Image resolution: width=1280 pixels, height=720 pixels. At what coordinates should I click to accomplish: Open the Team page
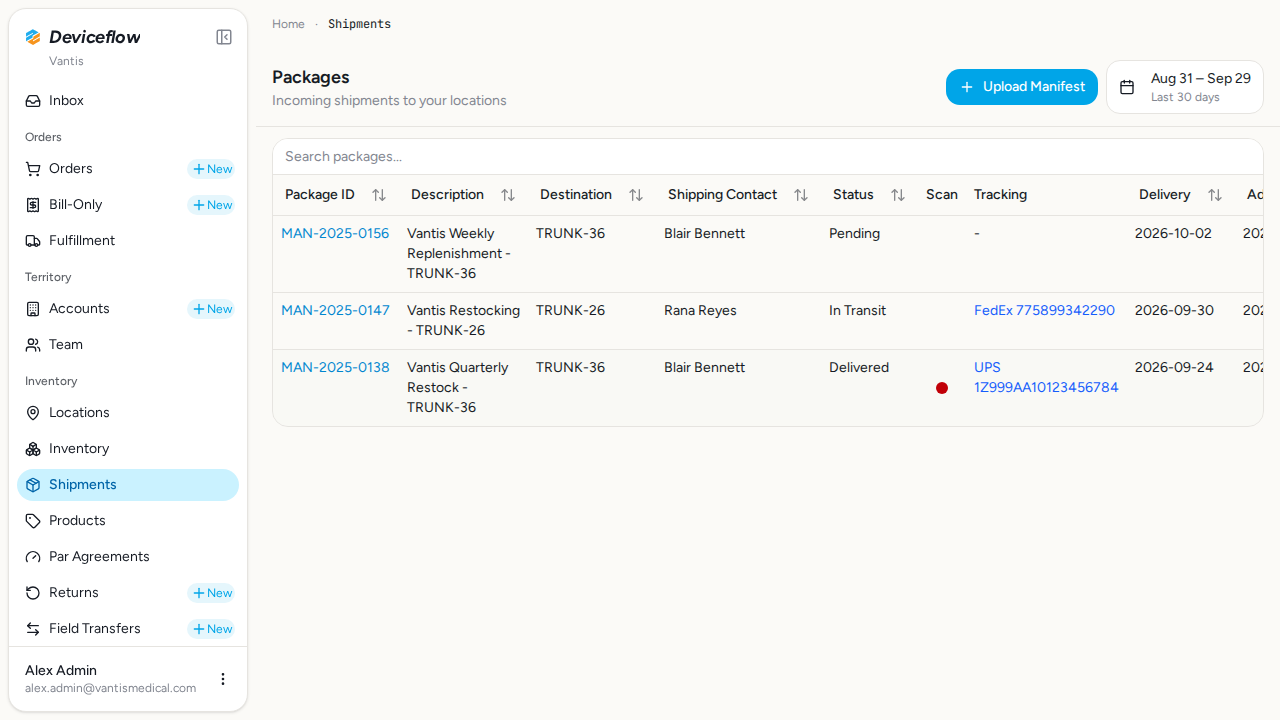click(x=128, y=345)
